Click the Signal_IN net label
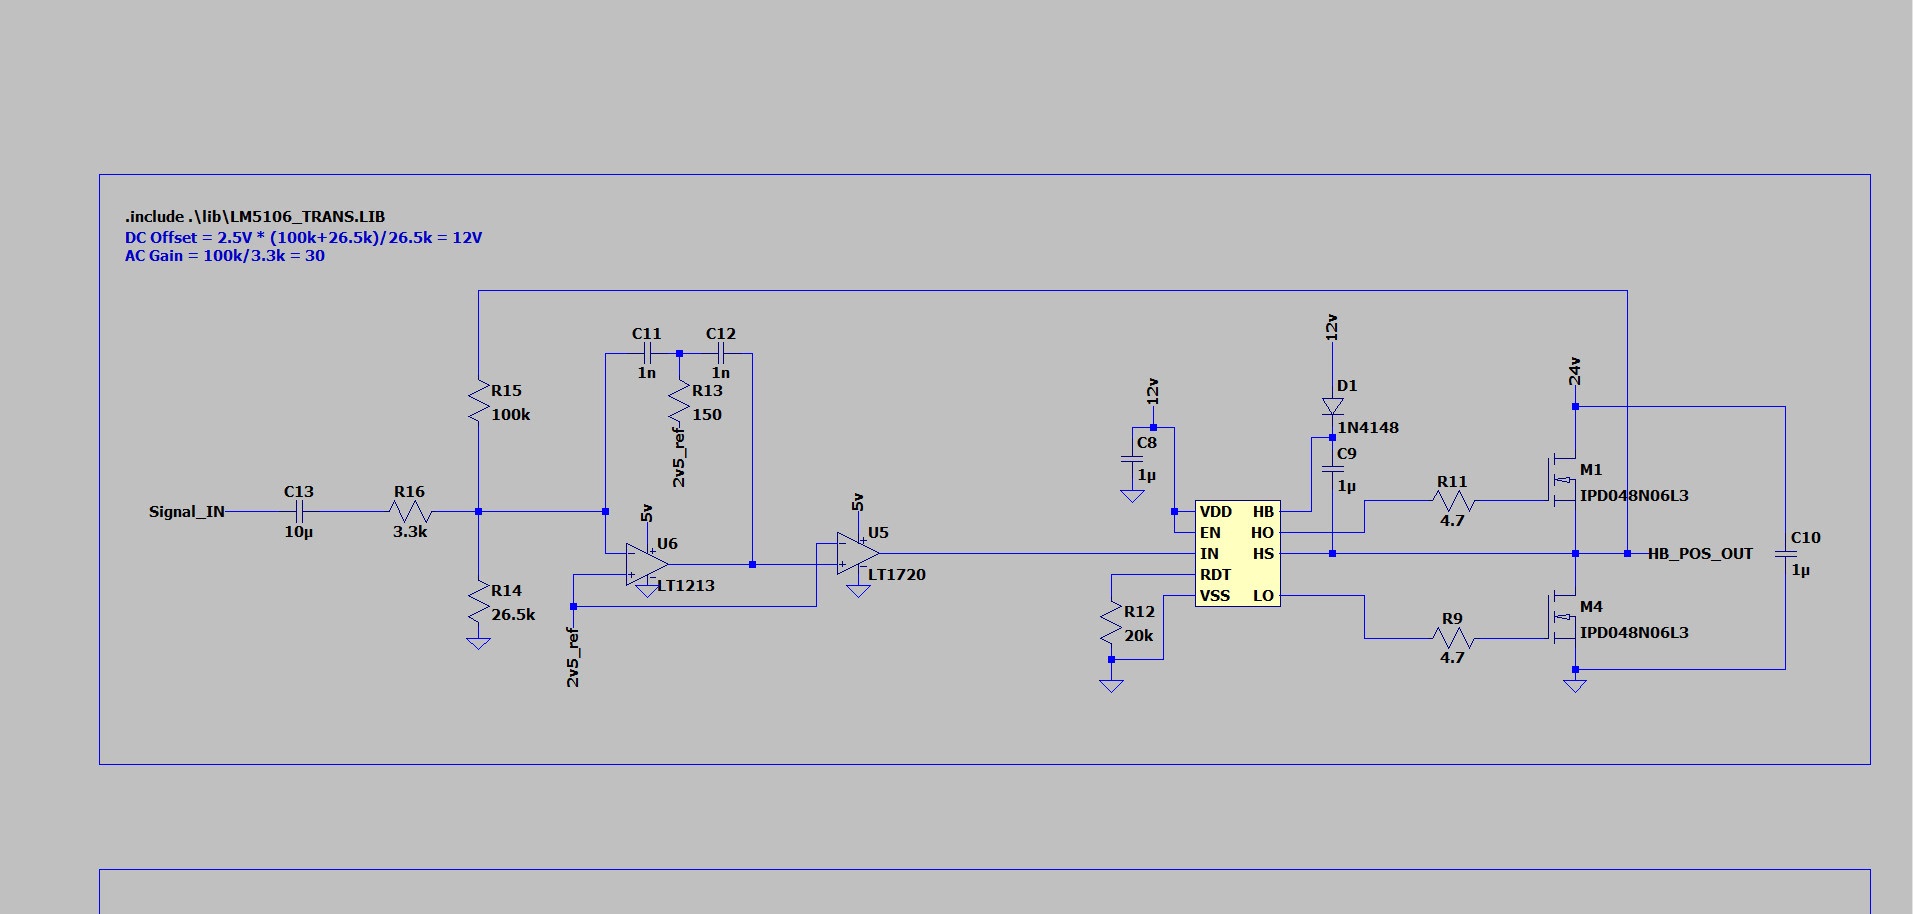The height and width of the screenshot is (914, 1913). coord(186,512)
